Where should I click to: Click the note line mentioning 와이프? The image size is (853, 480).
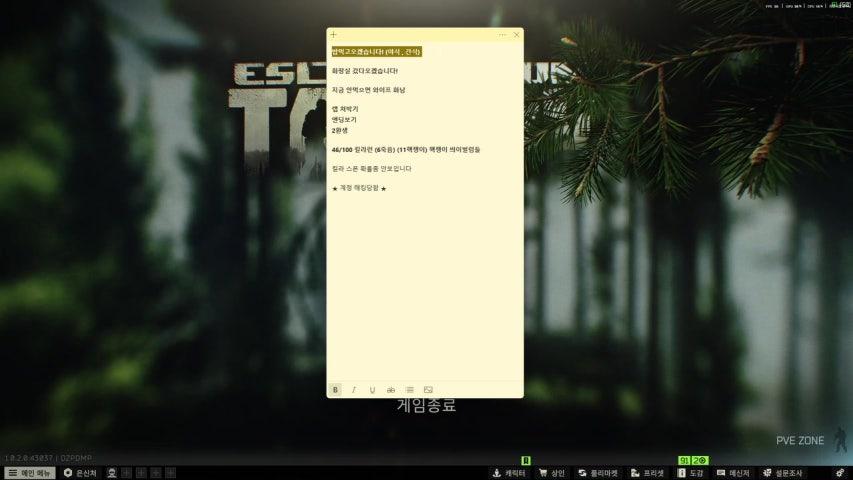coord(368,90)
